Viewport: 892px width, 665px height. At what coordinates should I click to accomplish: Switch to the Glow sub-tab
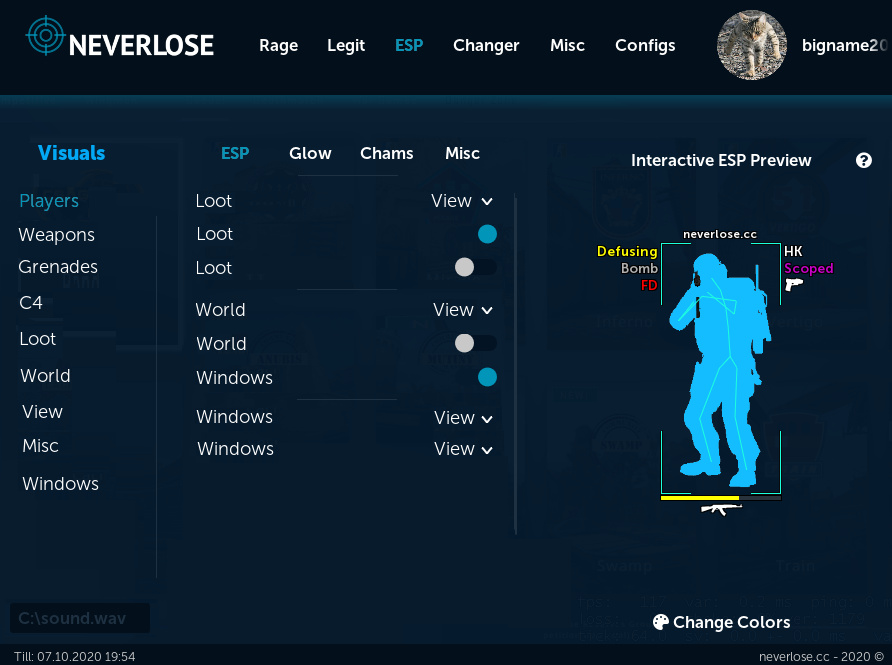[310, 153]
